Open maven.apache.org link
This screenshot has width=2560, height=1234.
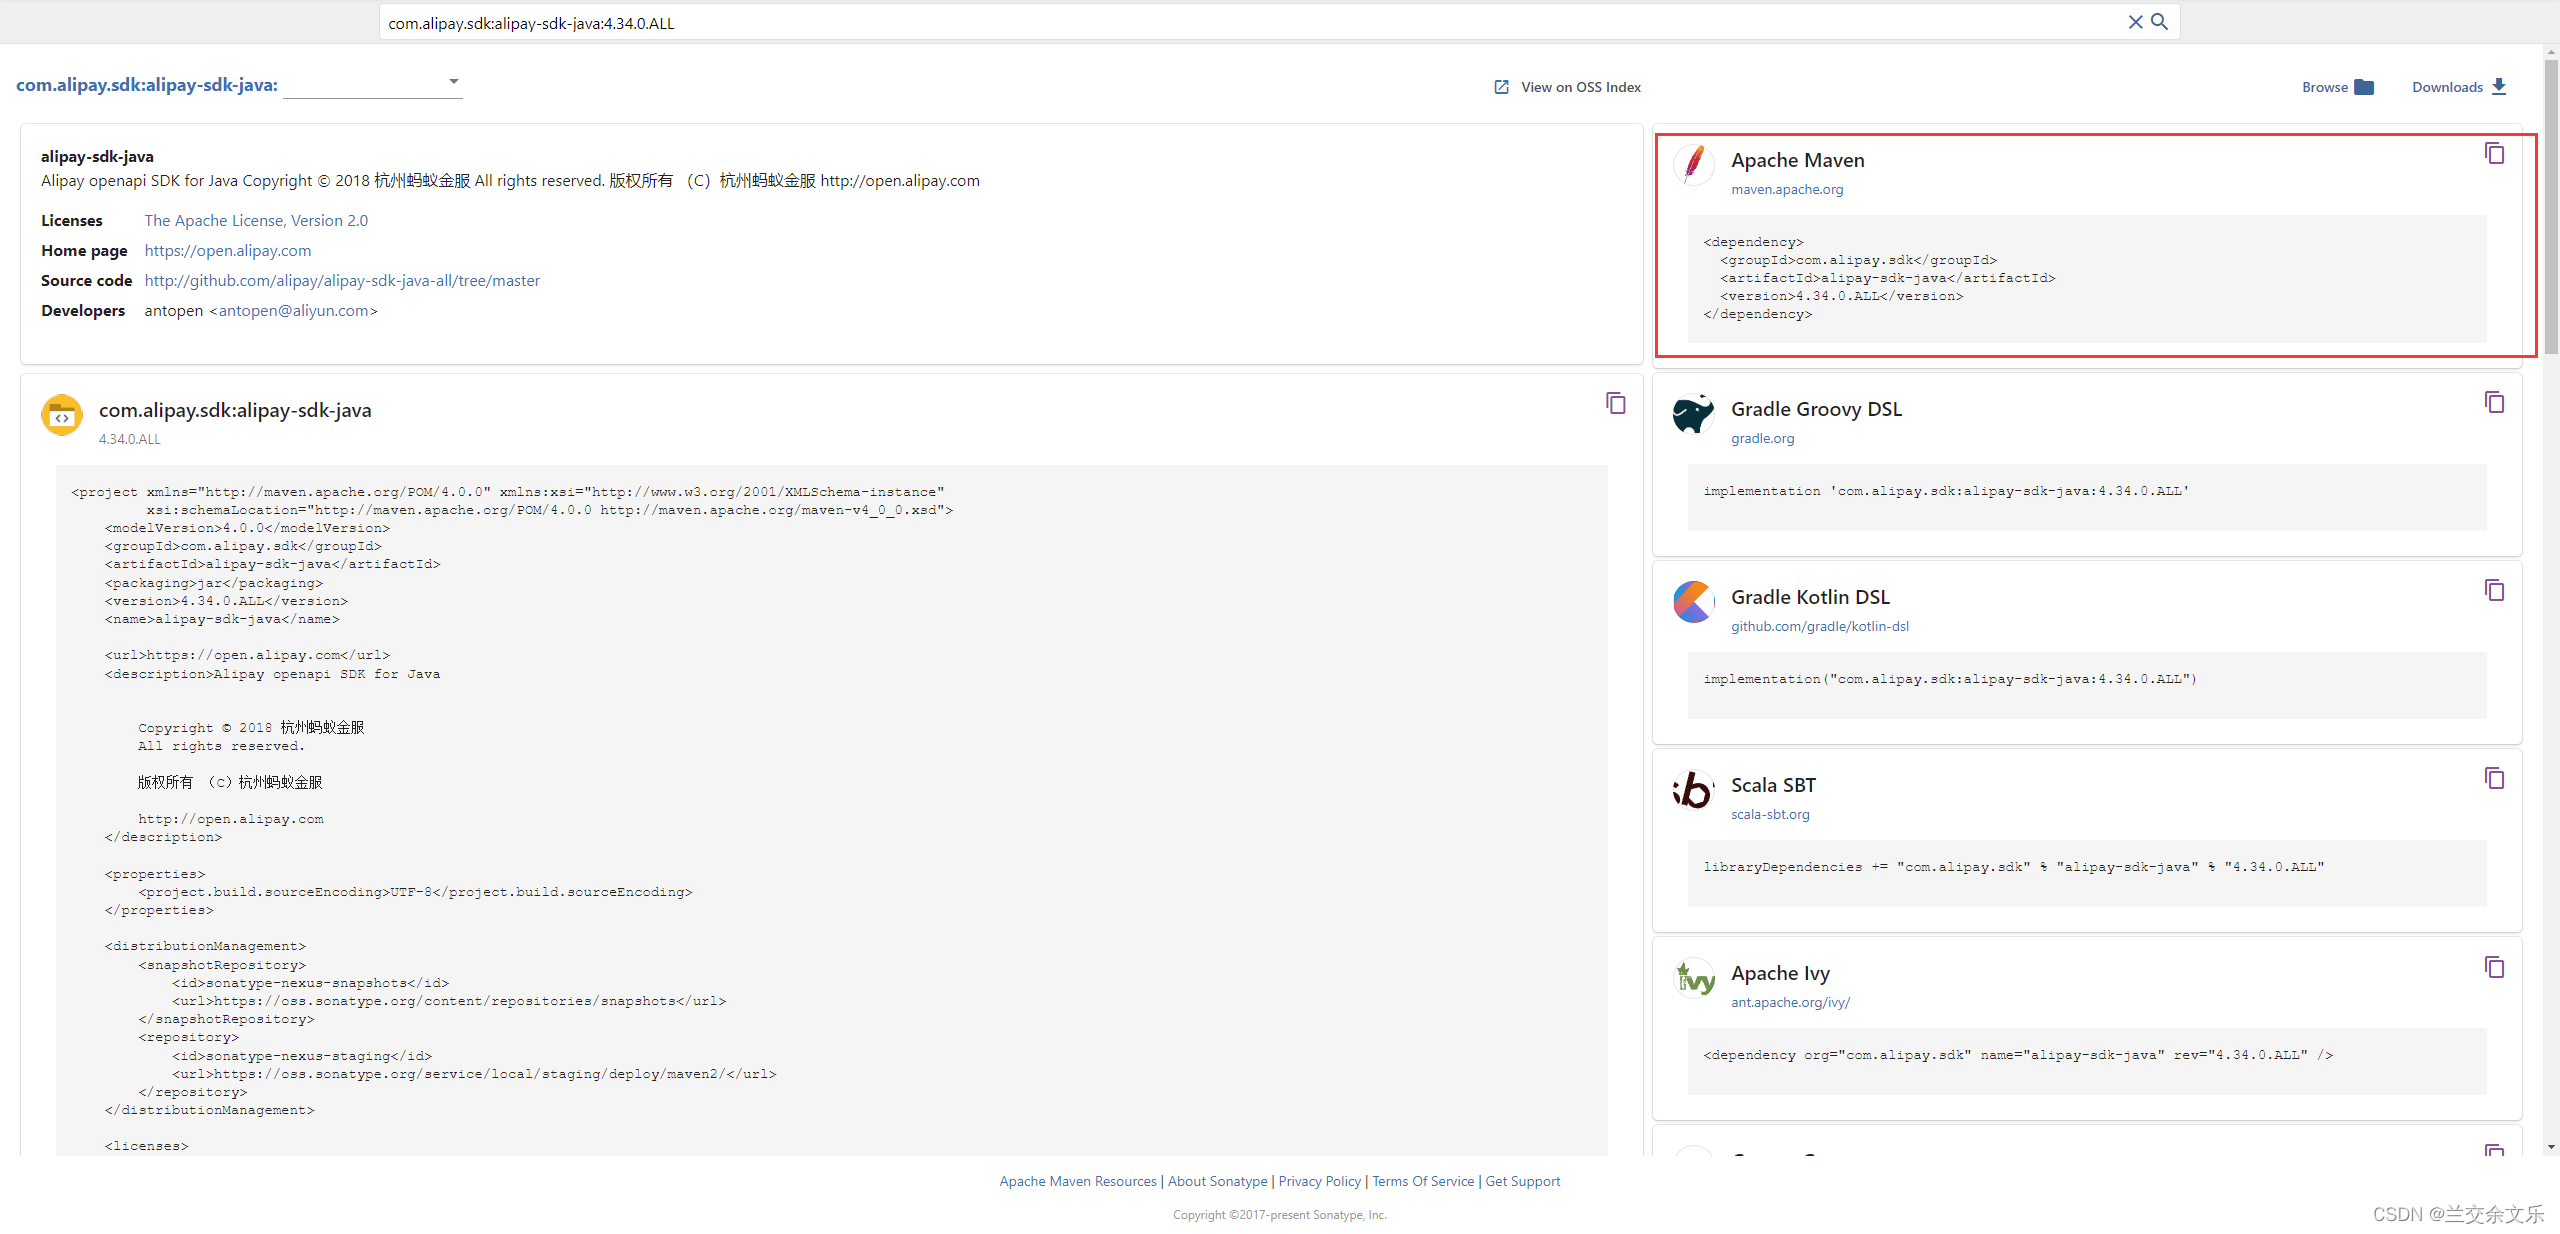(1787, 189)
